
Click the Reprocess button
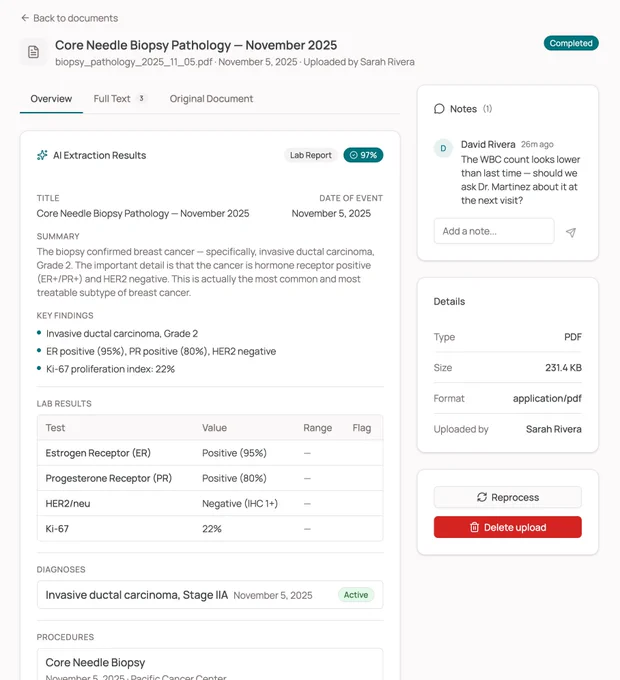[x=508, y=497]
